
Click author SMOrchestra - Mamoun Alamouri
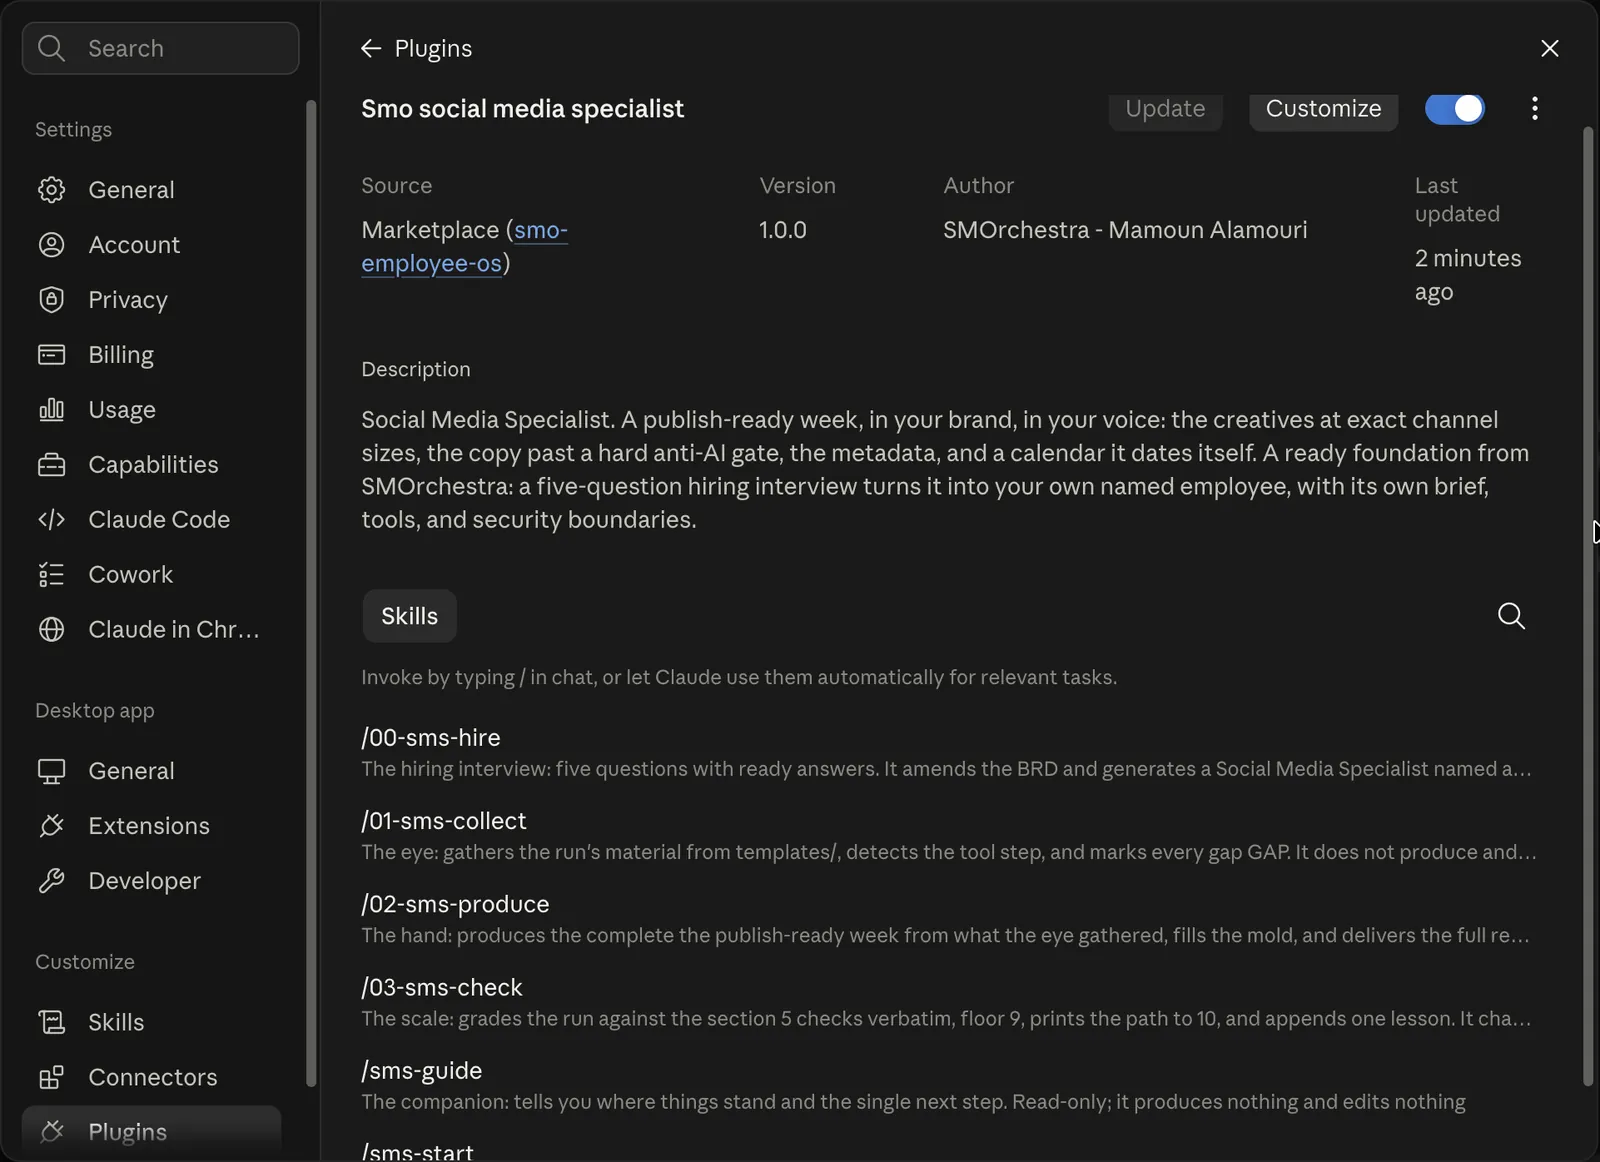pos(1125,230)
